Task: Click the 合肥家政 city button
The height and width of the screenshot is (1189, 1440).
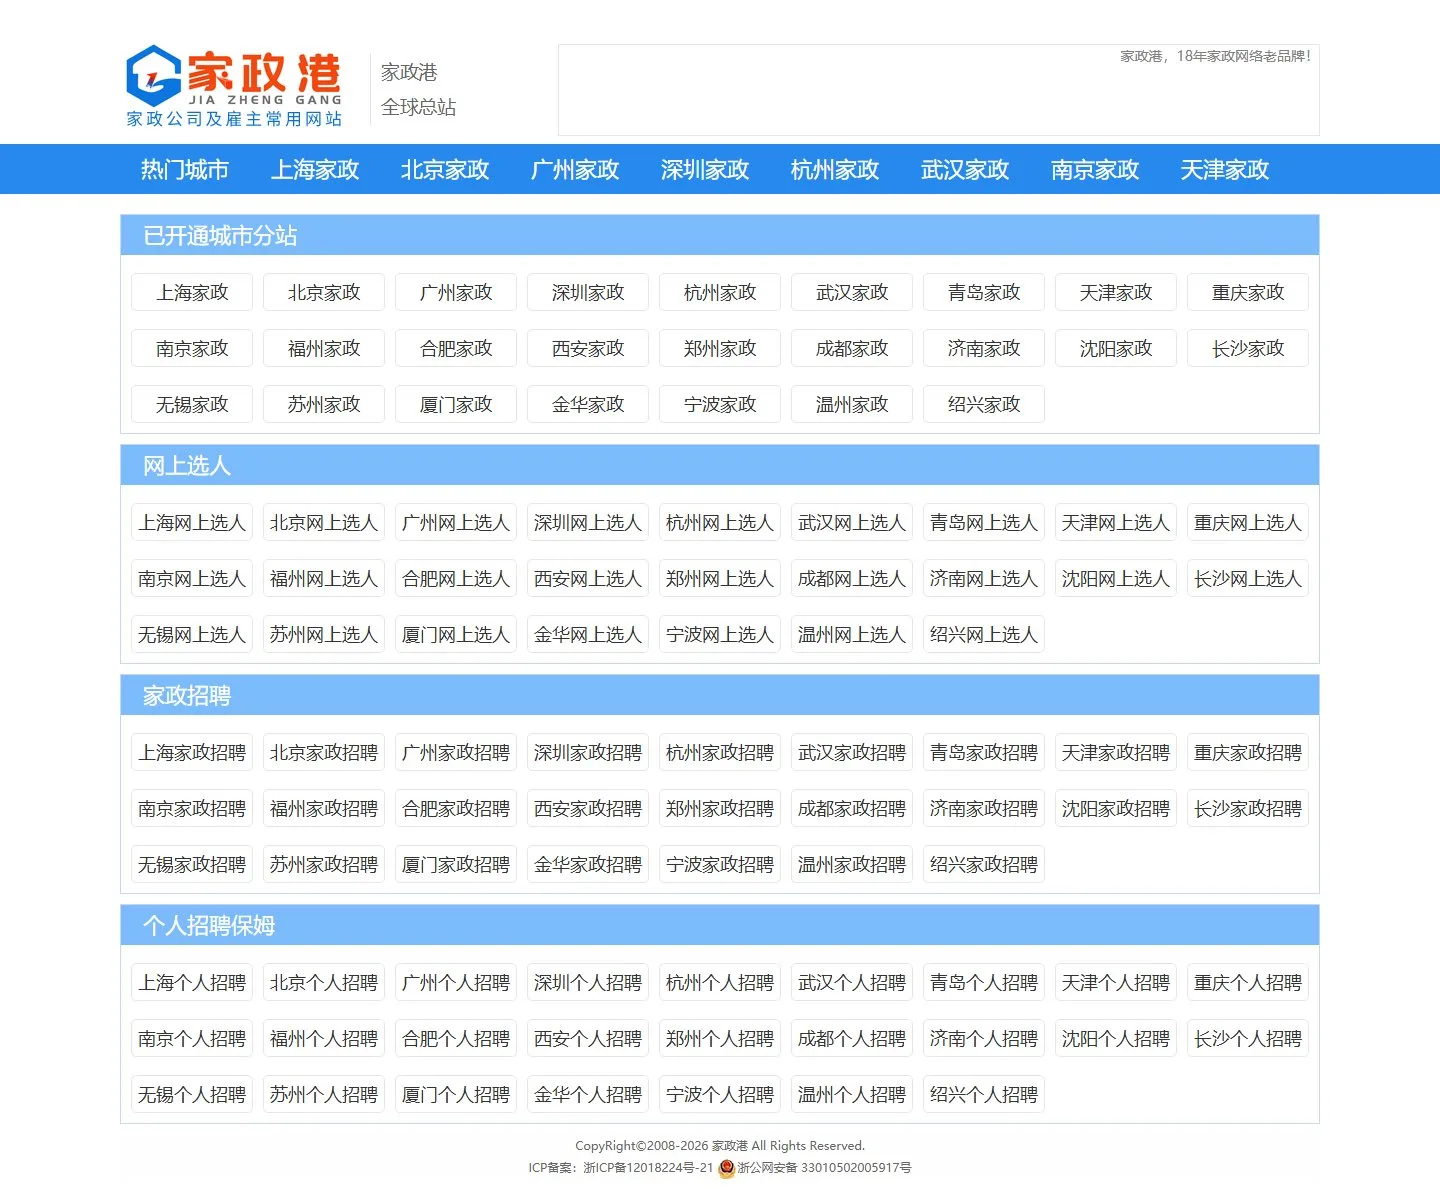Action: (456, 348)
